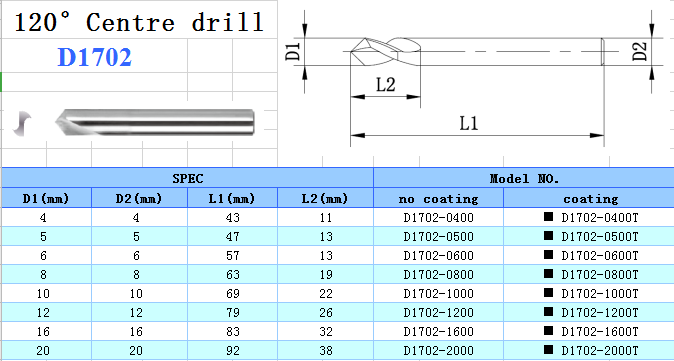The width and height of the screenshot is (674, 361).
Task: Click L1 value 63 in the D1702-0800 row
Action: click(233, 275)
